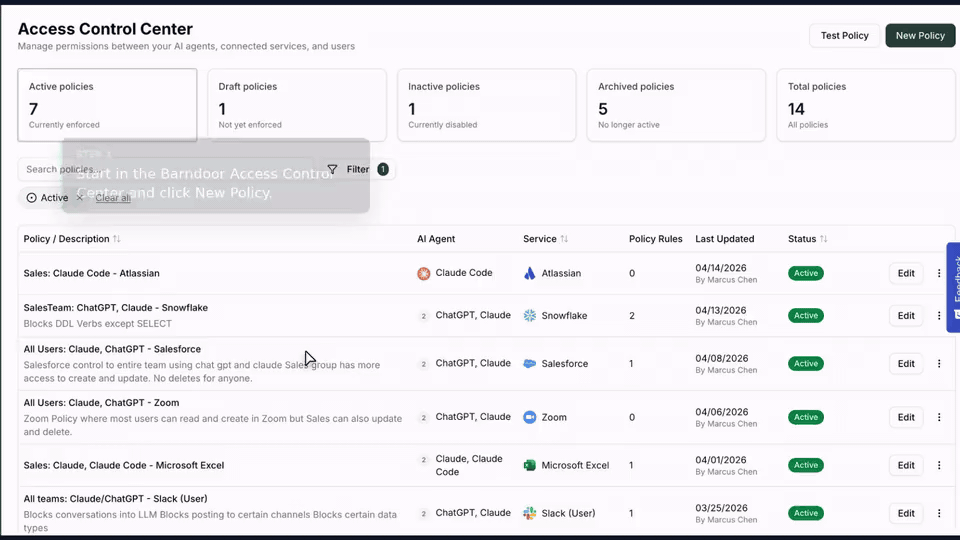
Task: Click the Claude Code agent icon
Action: pos(424,273)
